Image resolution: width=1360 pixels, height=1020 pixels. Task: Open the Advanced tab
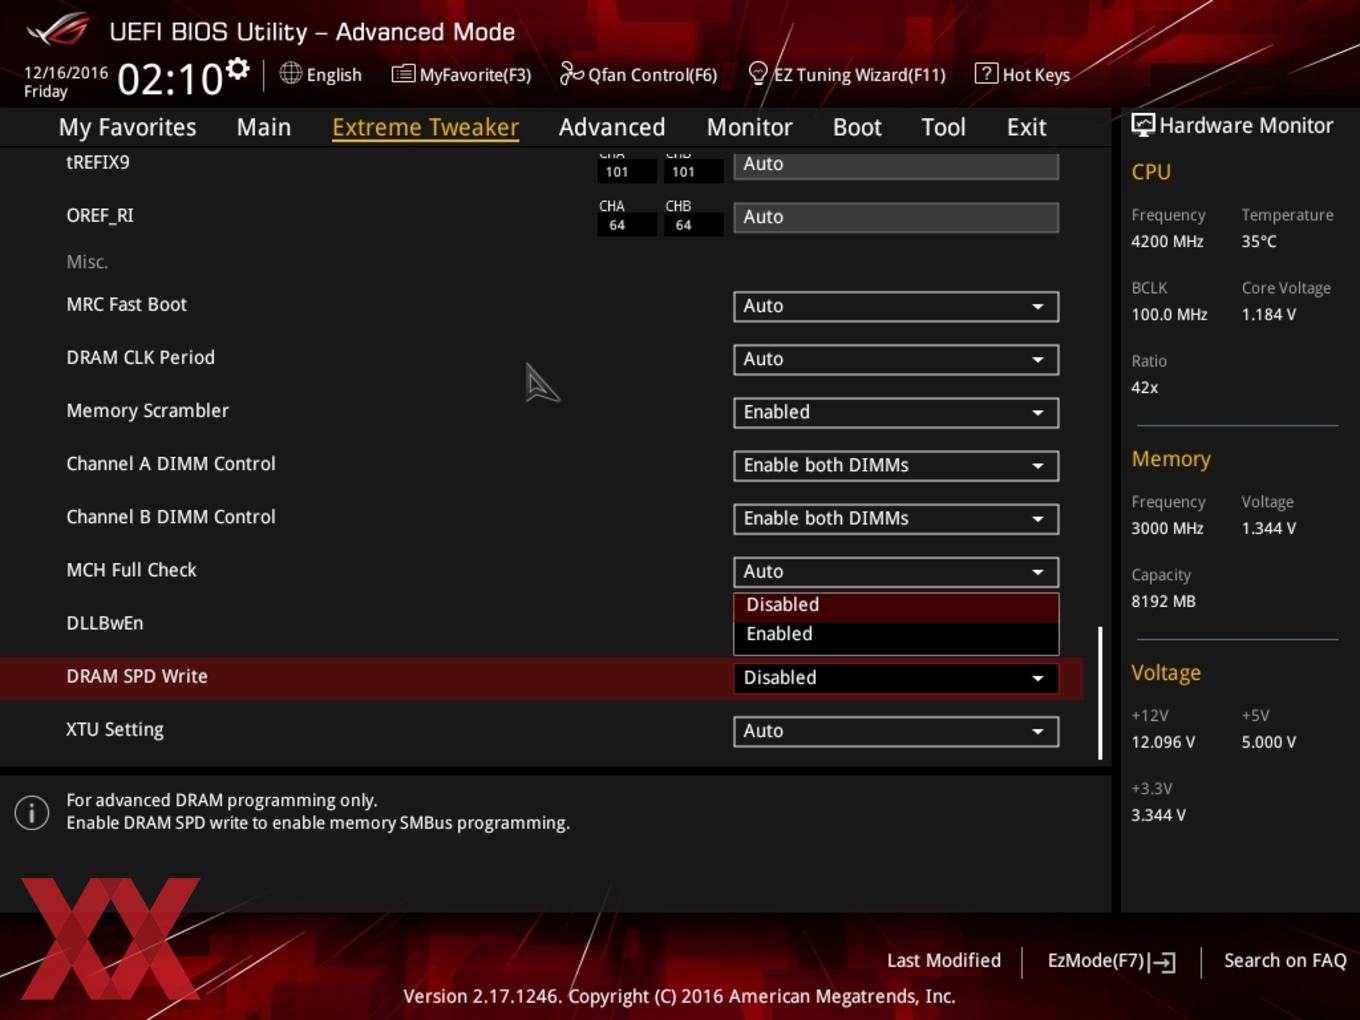coord(612,127)
